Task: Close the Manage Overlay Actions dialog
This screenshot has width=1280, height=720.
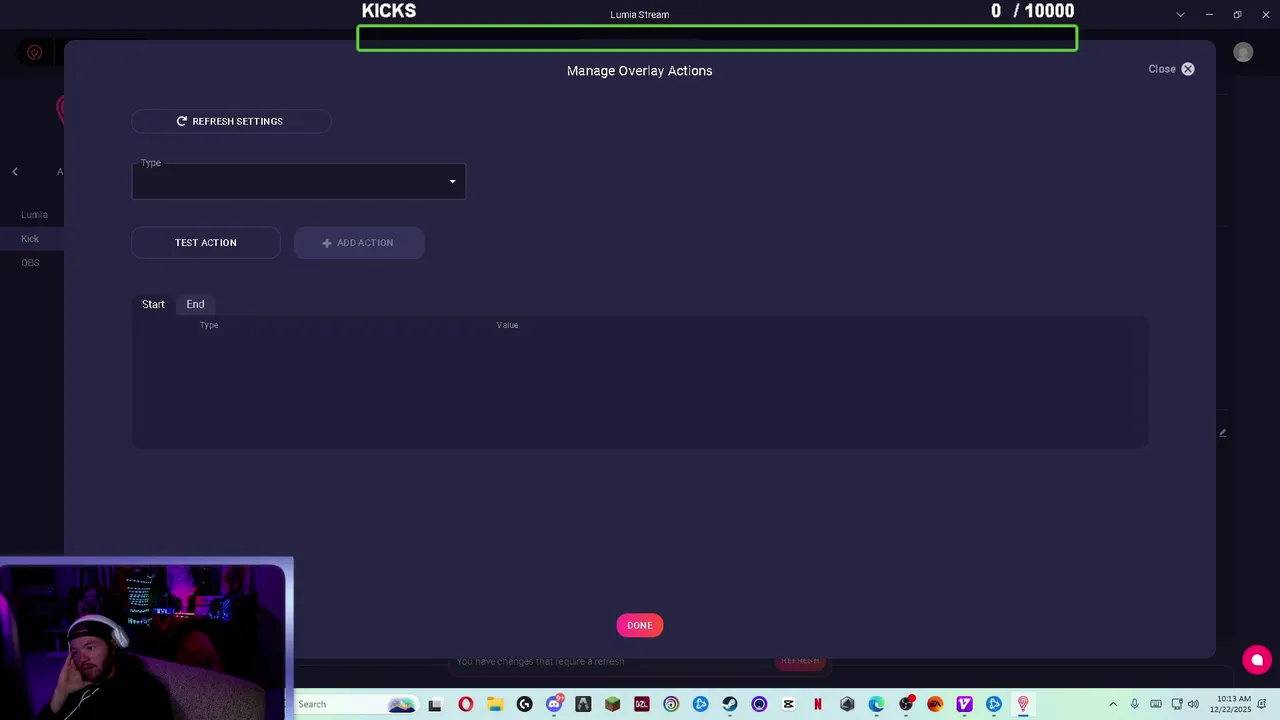Action: pyautogui.click(x=1171, y=69)
